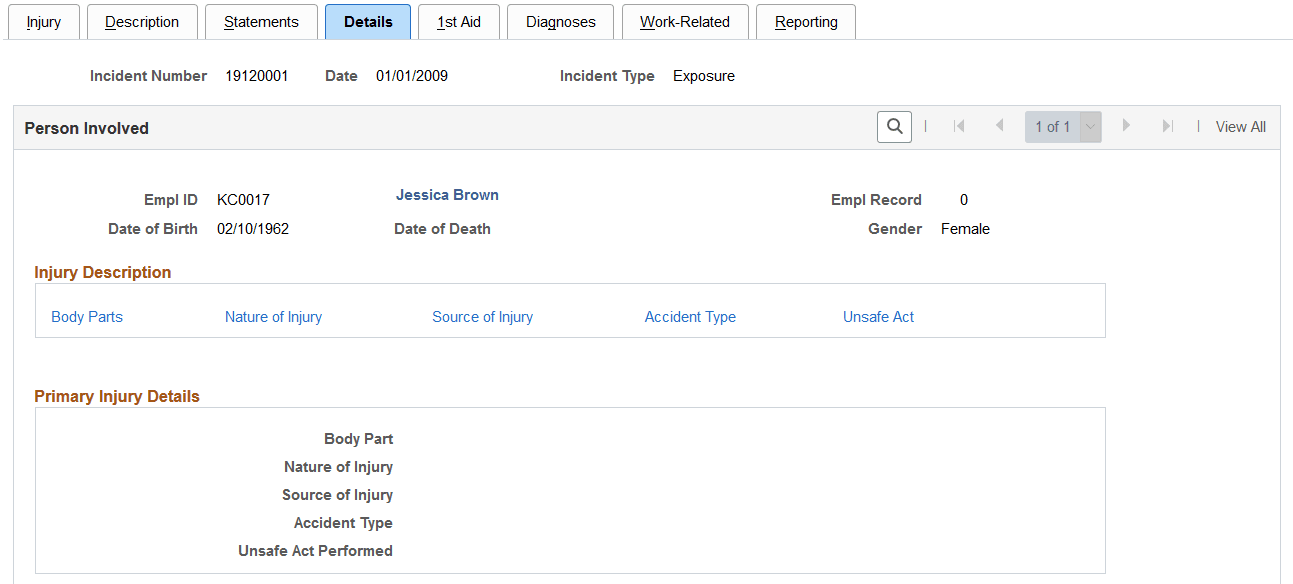Click the previous row navigation arrow

pyautogui.click(x=1000, y=126)
